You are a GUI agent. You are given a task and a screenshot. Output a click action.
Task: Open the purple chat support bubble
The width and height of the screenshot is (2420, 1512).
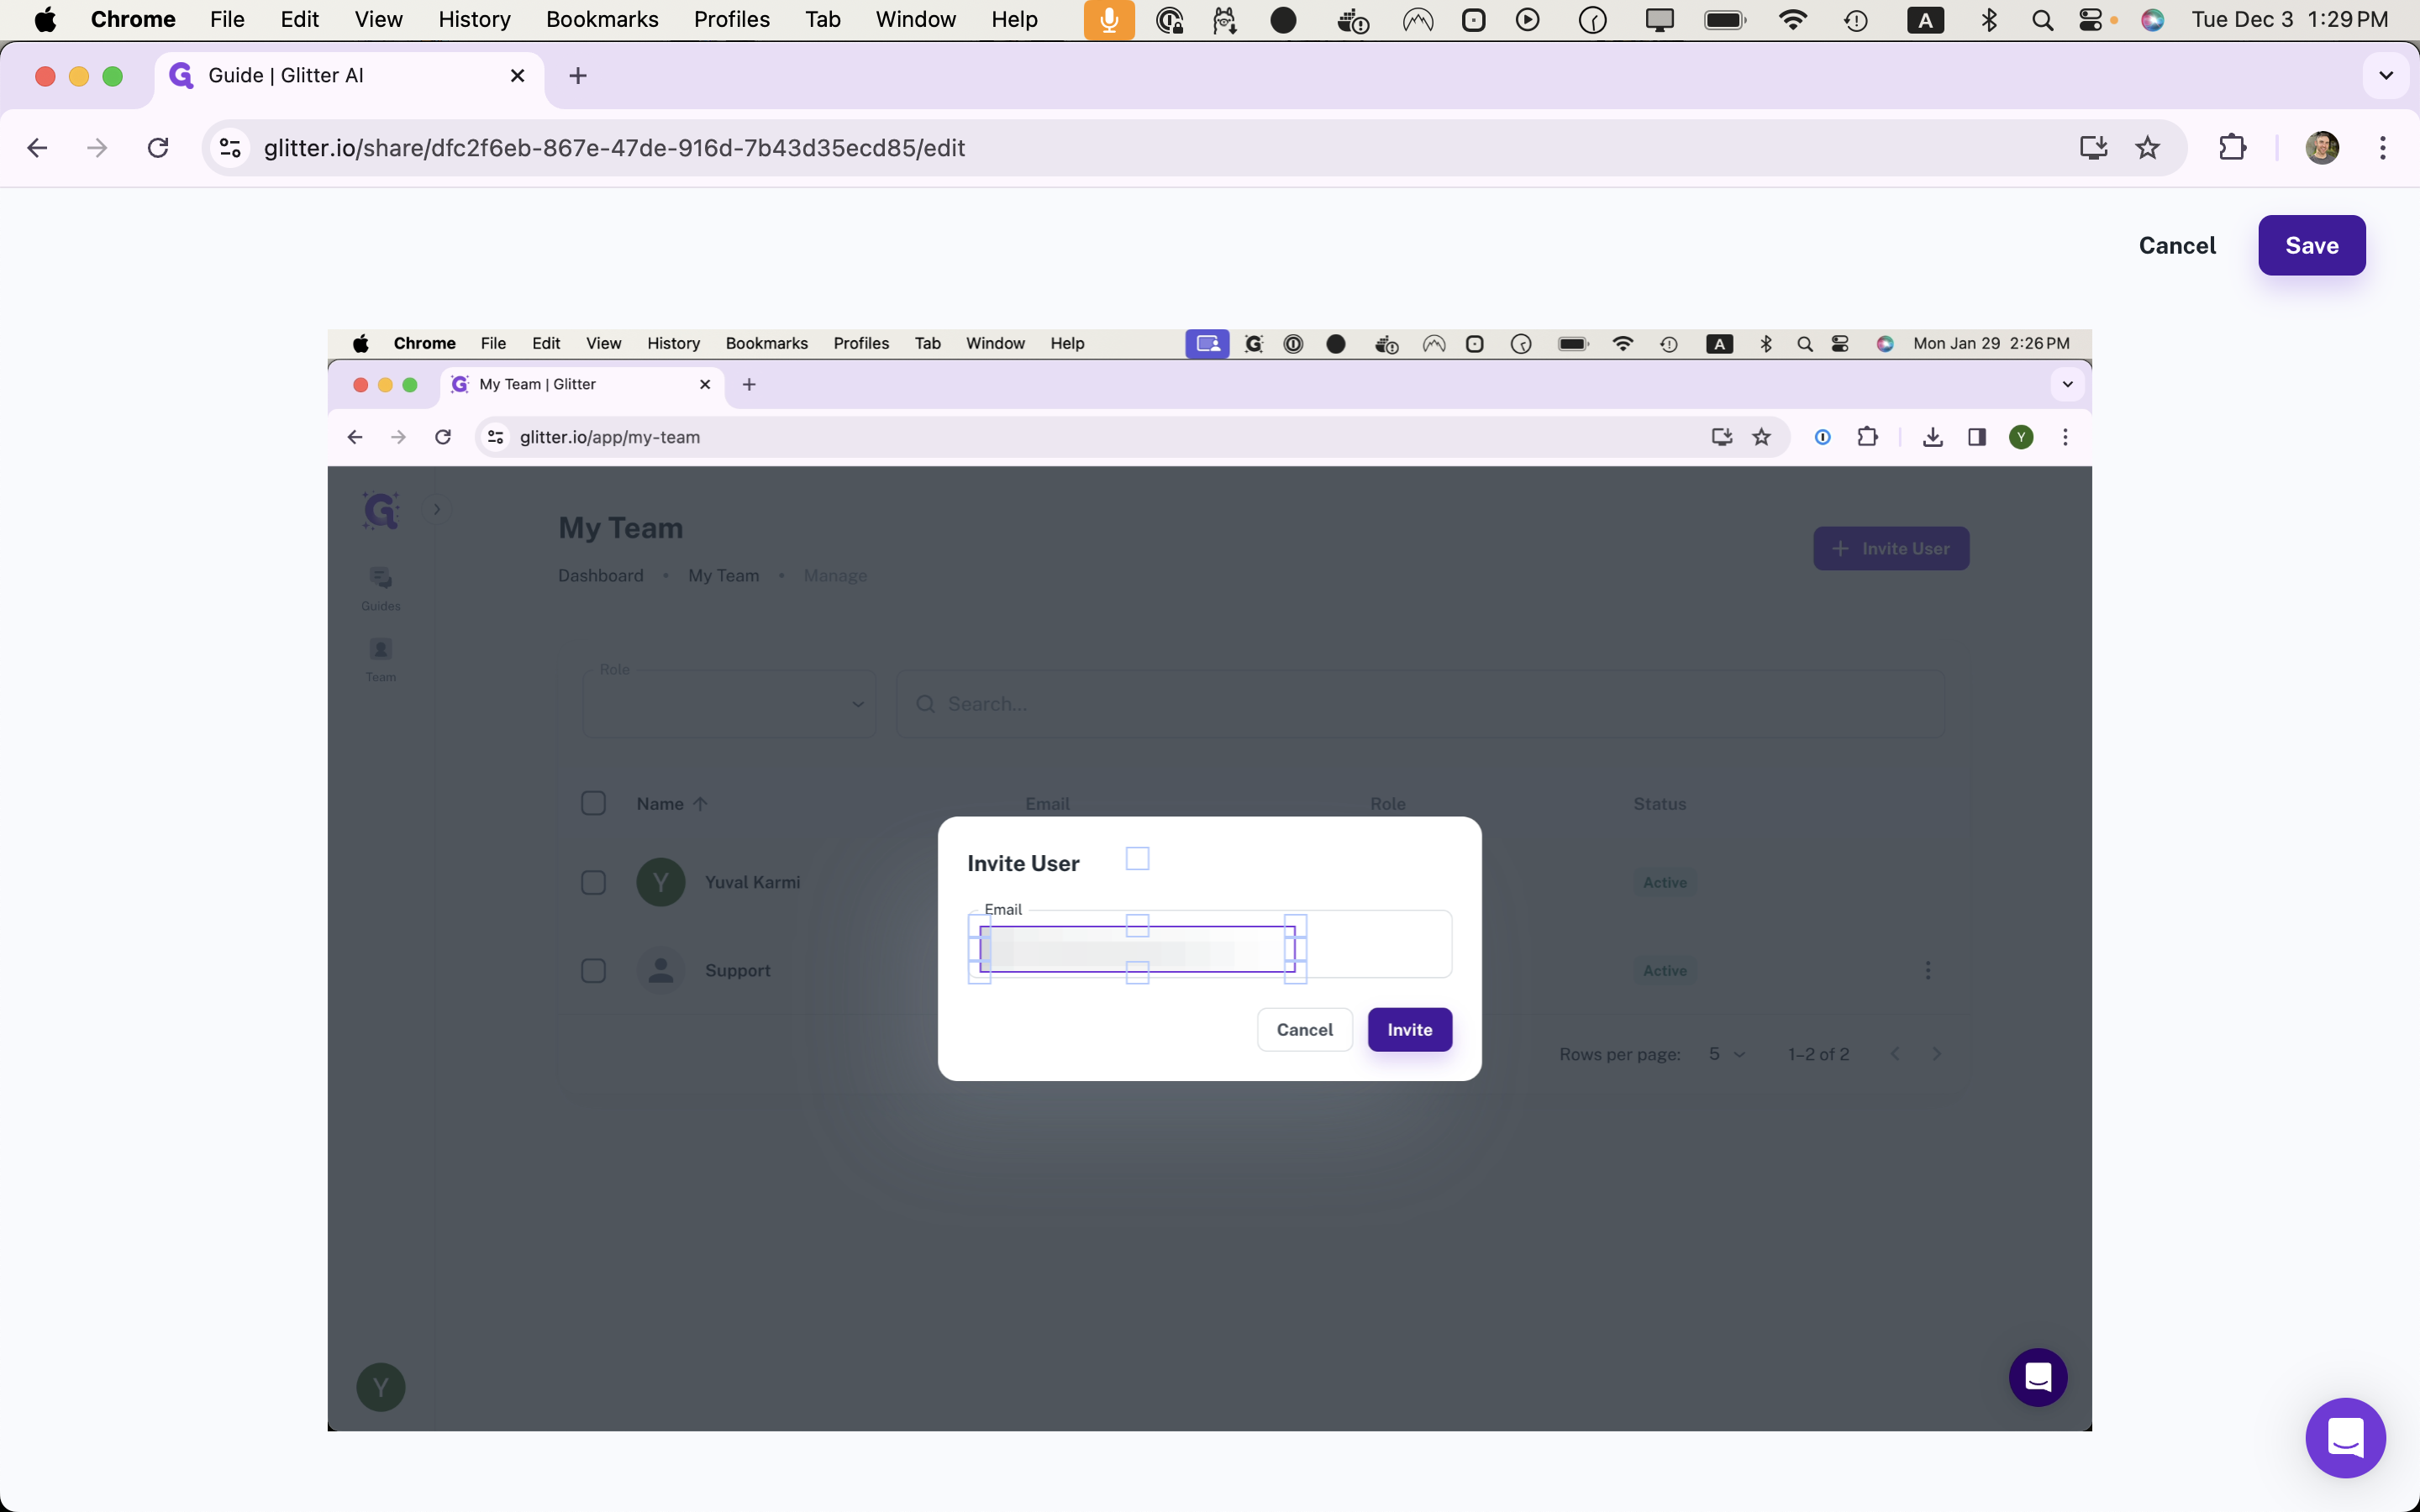pos(2345,1437)
